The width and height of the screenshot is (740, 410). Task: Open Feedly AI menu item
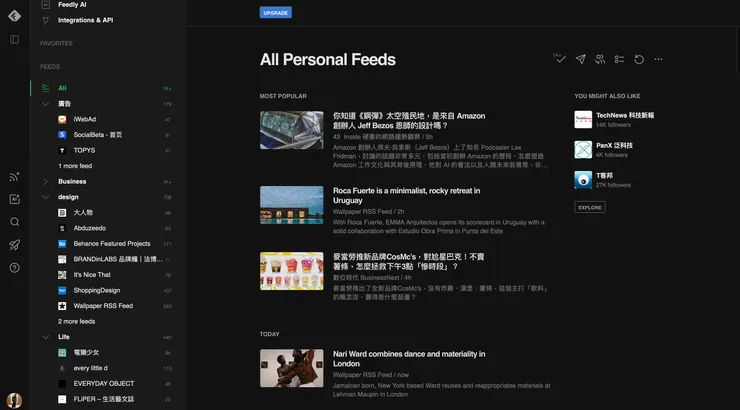[72, 5]
